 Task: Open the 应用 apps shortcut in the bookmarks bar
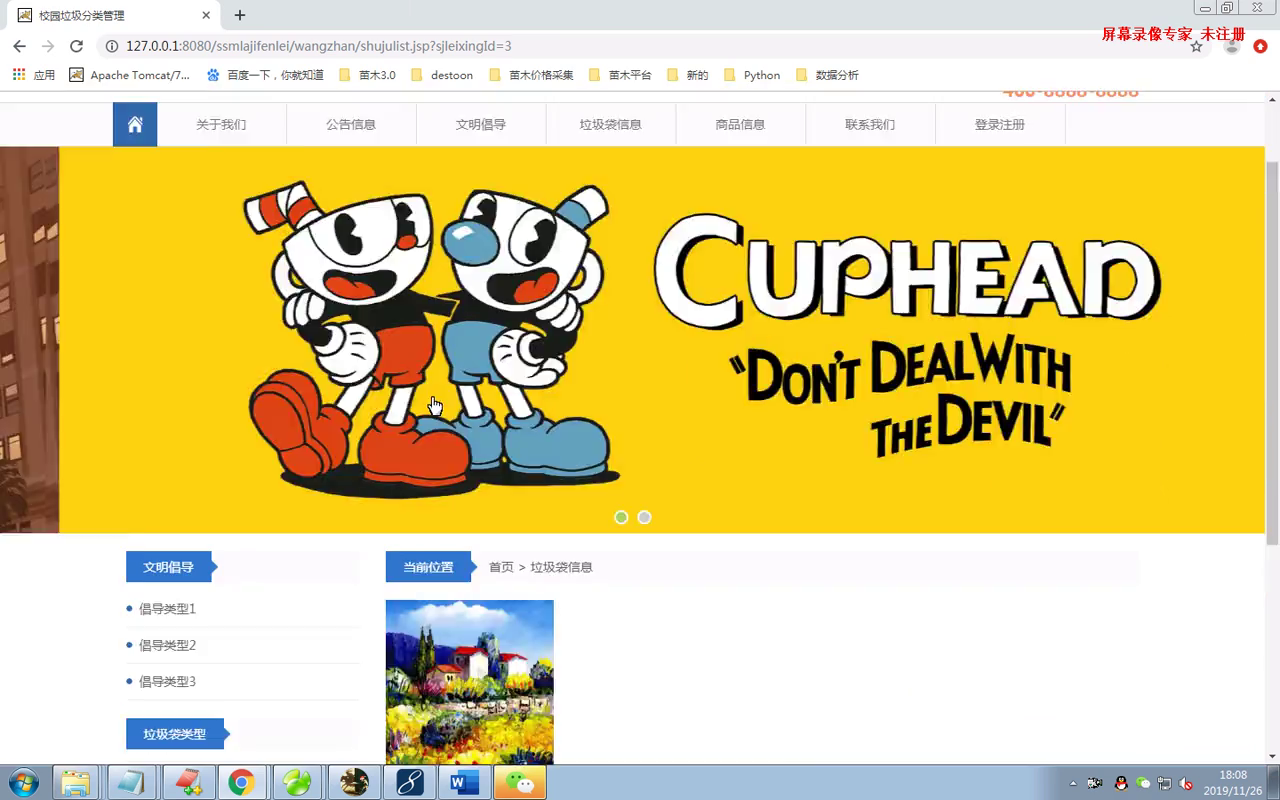(34, 75)
